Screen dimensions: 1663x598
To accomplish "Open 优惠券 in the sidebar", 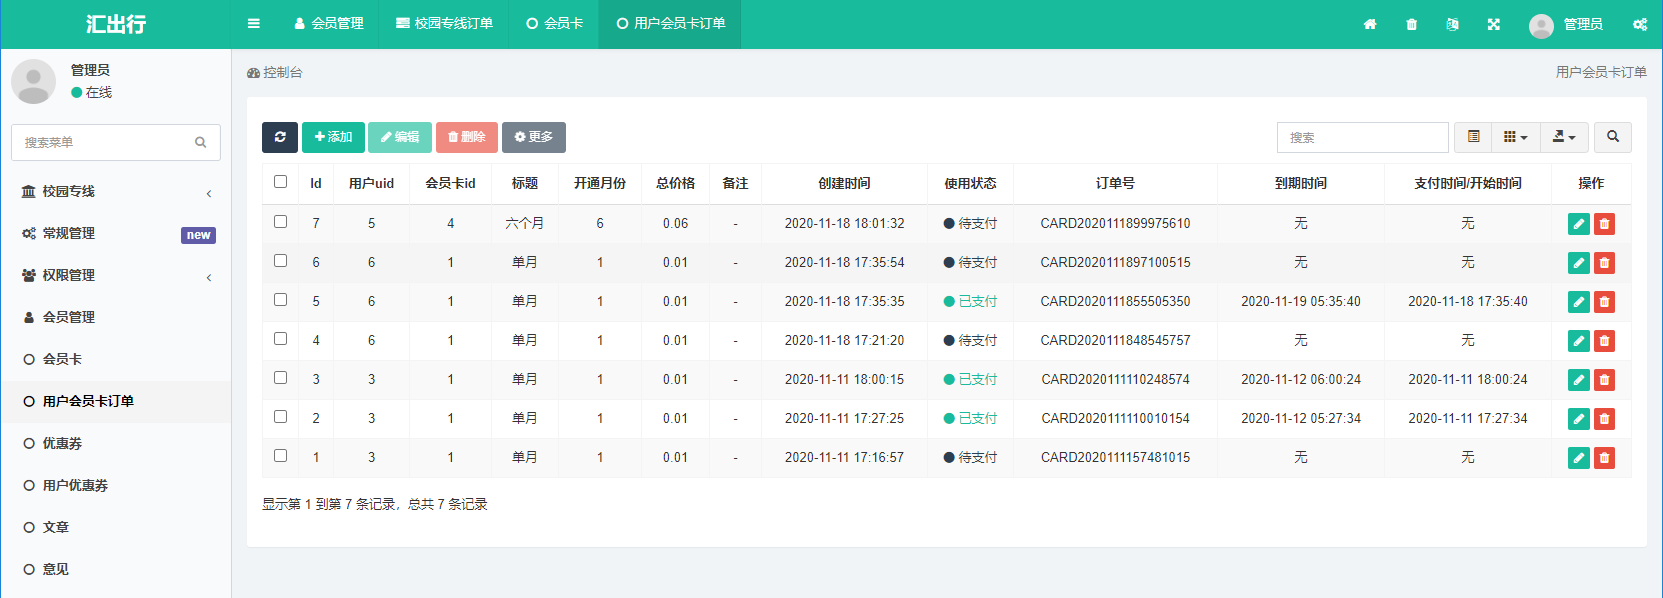I will [116, 443].
